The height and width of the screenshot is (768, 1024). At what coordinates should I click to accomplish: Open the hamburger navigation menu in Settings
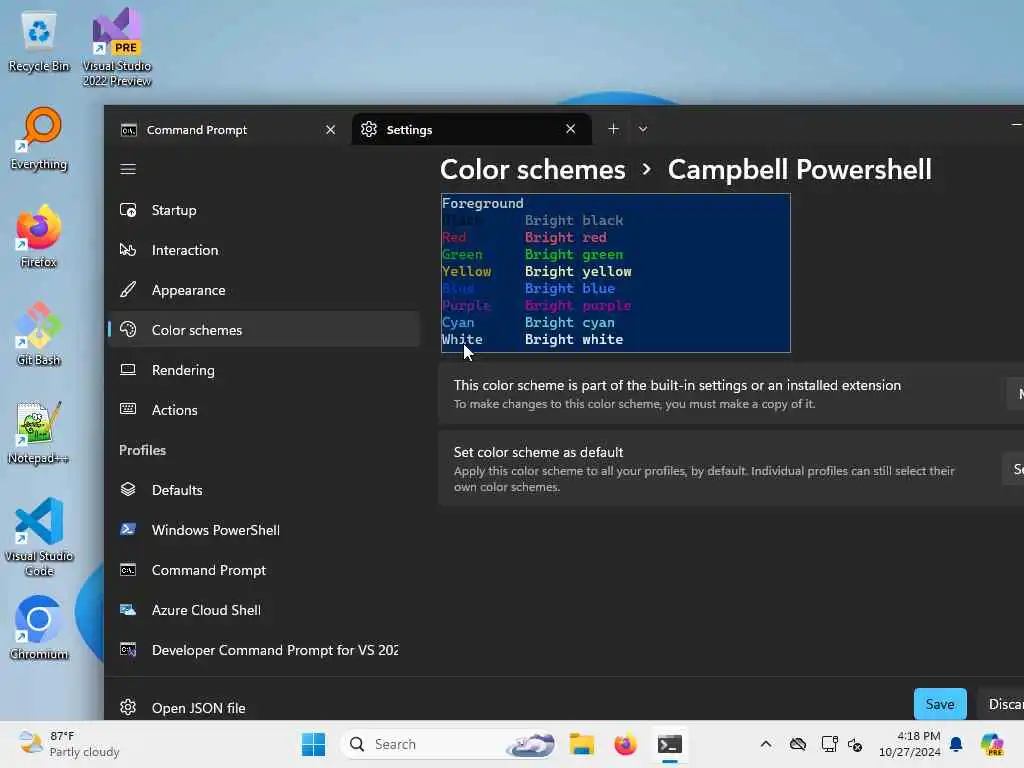[128, 169]
